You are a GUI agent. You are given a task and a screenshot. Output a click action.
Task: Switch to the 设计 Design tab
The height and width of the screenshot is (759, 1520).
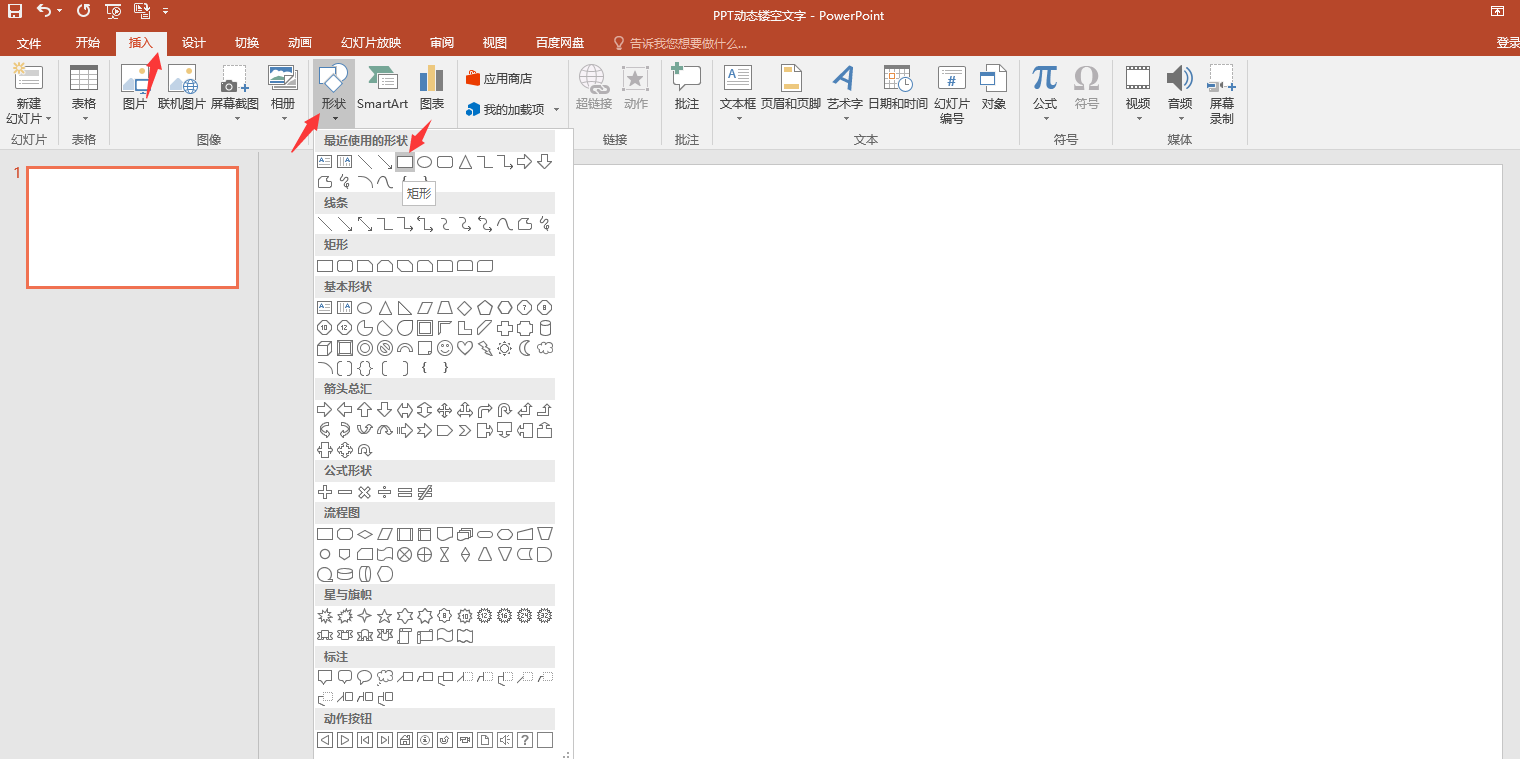point(194,43)
